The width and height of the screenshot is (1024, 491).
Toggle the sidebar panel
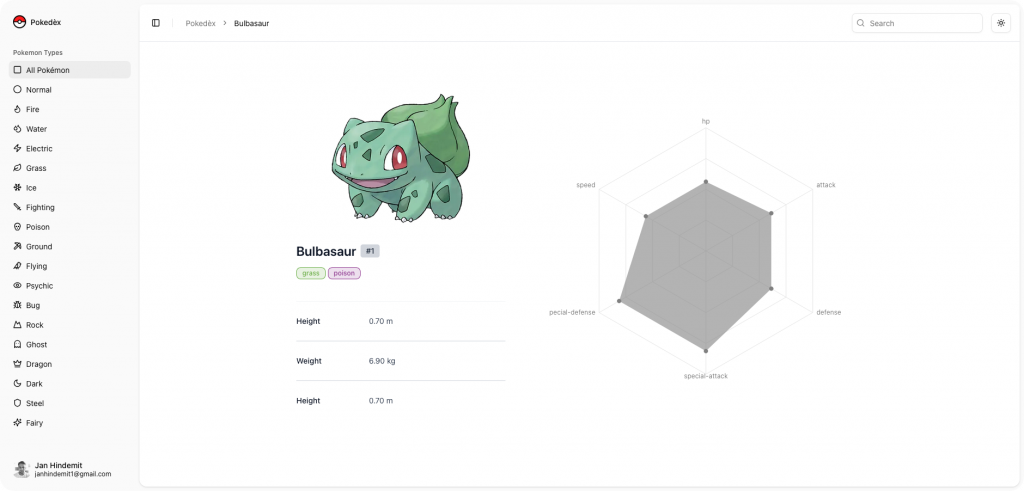pos(156,23)
